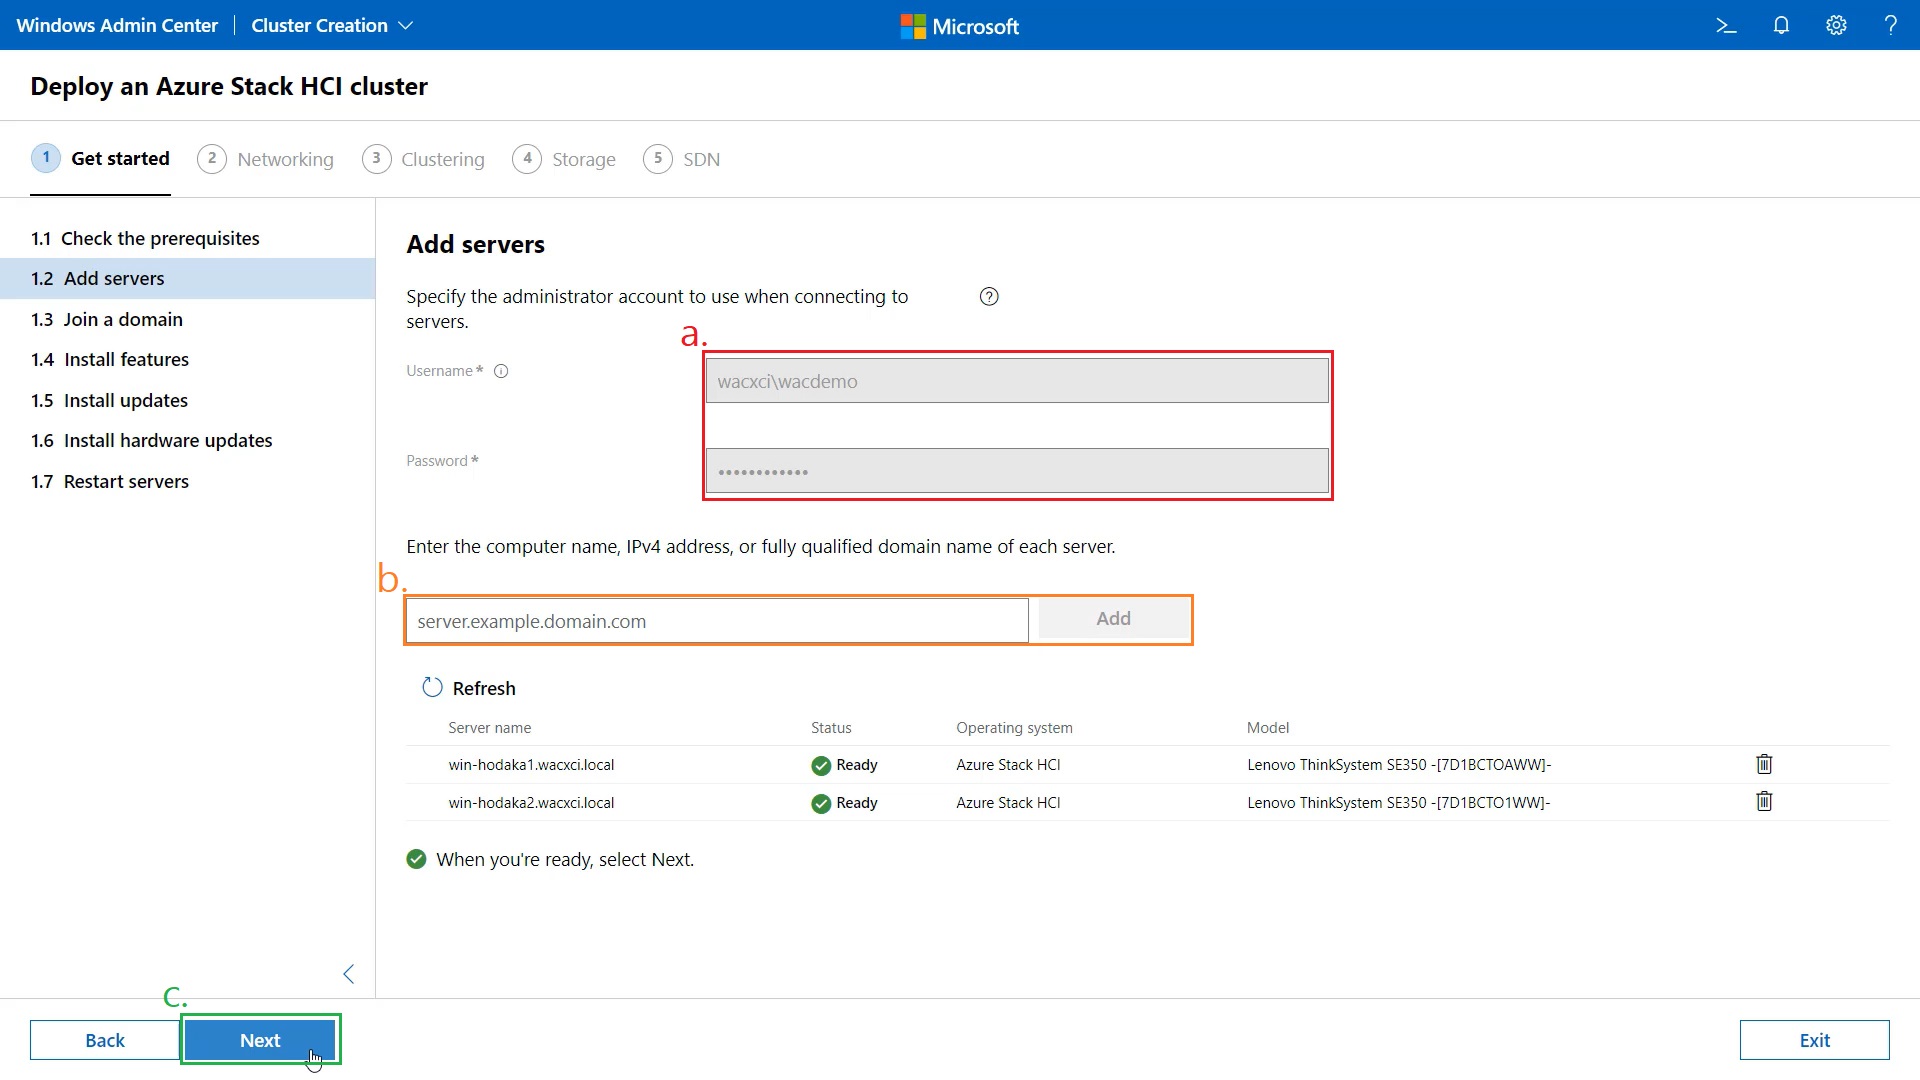
Task: Delete server win-hodaka1.wacxci.local with trash icon
Action: pos(1763,764)
